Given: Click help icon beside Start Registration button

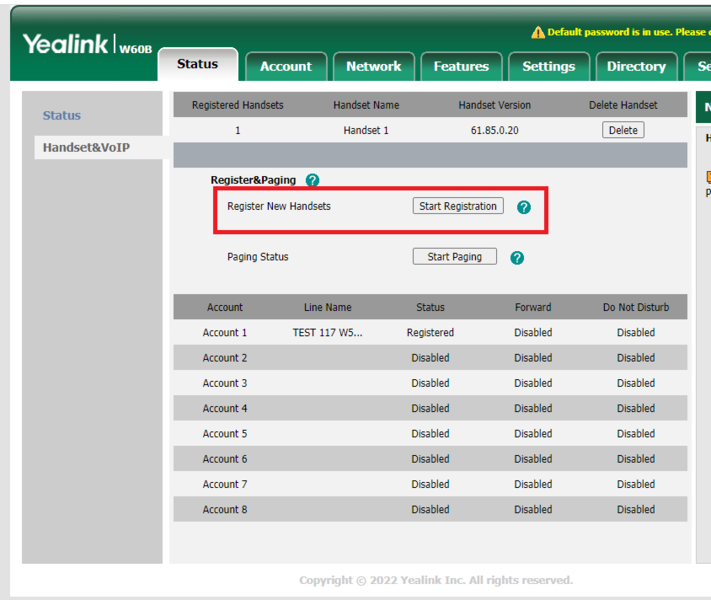Looking at the screenshot, I should click(524, 207).
